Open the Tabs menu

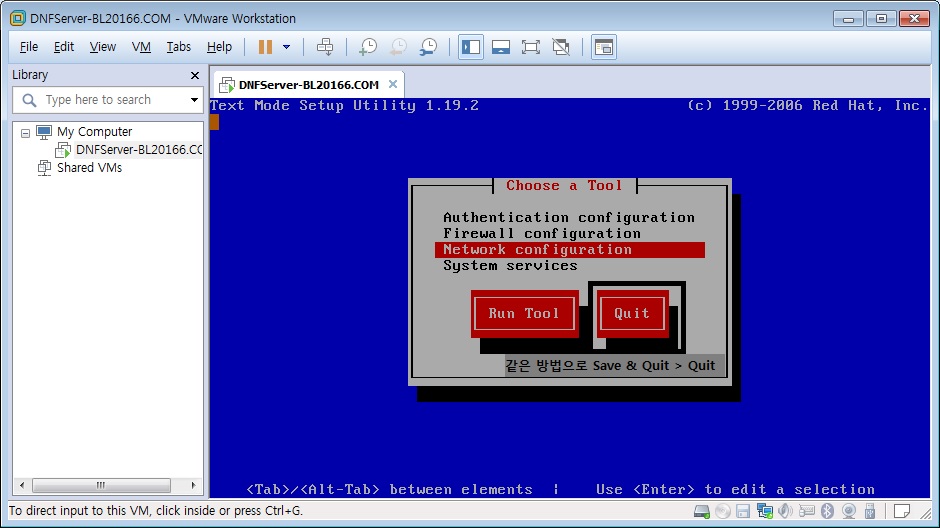(178, 47)
